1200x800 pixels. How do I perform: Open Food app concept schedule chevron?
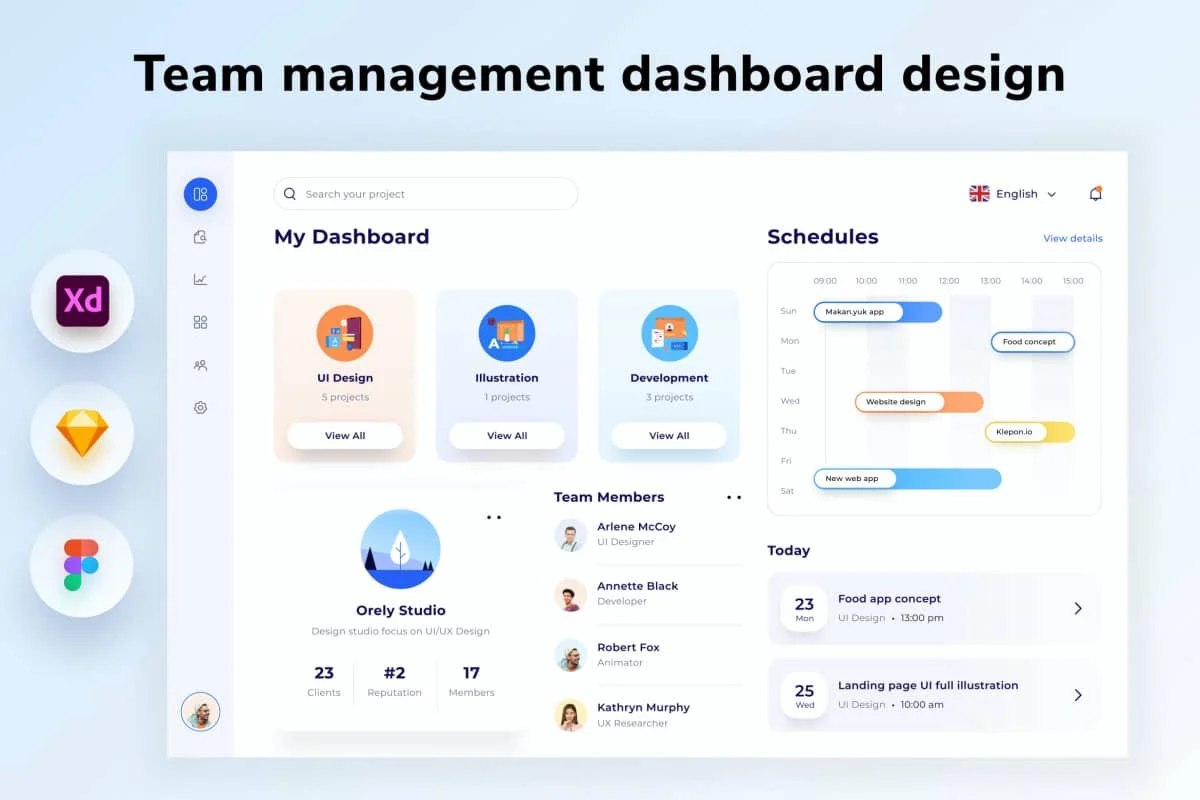click(x=1077, y=608)
